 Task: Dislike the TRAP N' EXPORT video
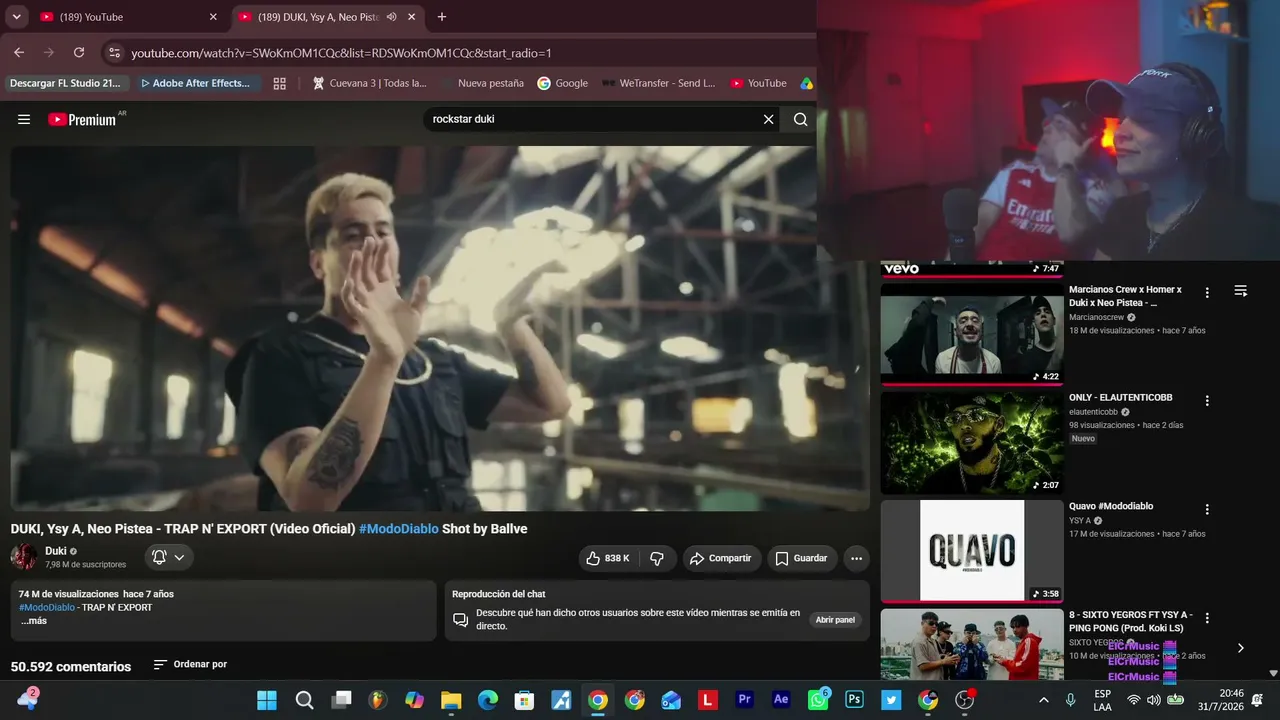(x=657, y=558)
